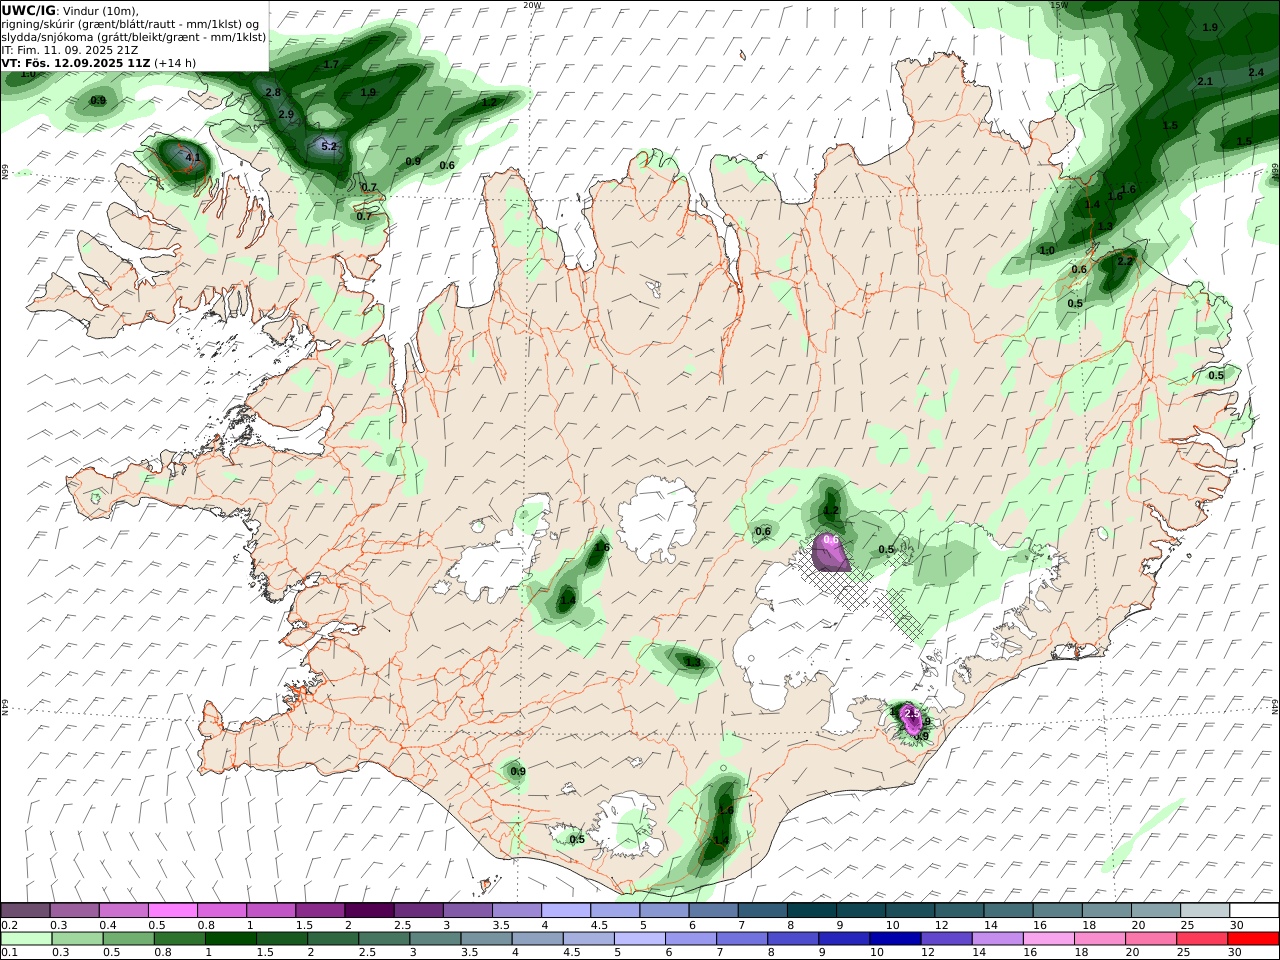Click the '2.2' precipitation value in the east
The width and height of the screenshot is (1280, 960).
click(1125, 261)
